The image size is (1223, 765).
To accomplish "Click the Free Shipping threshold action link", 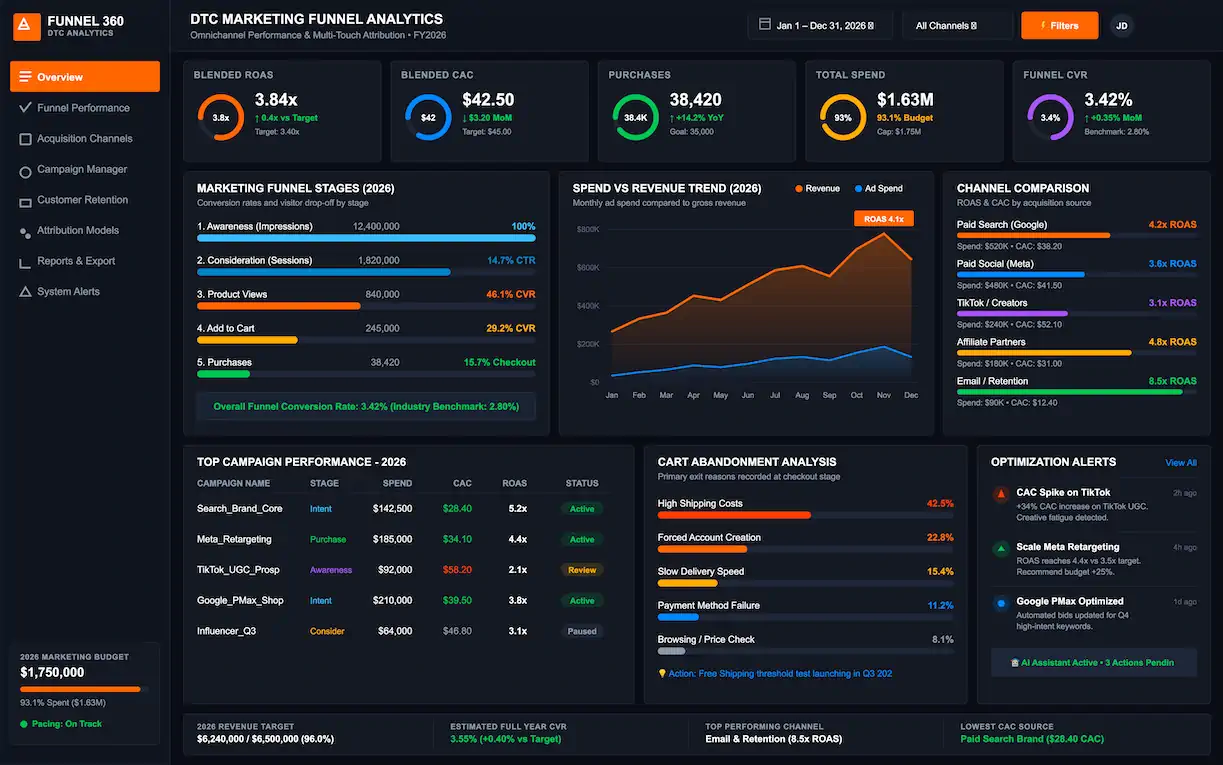I will (780, 674).
